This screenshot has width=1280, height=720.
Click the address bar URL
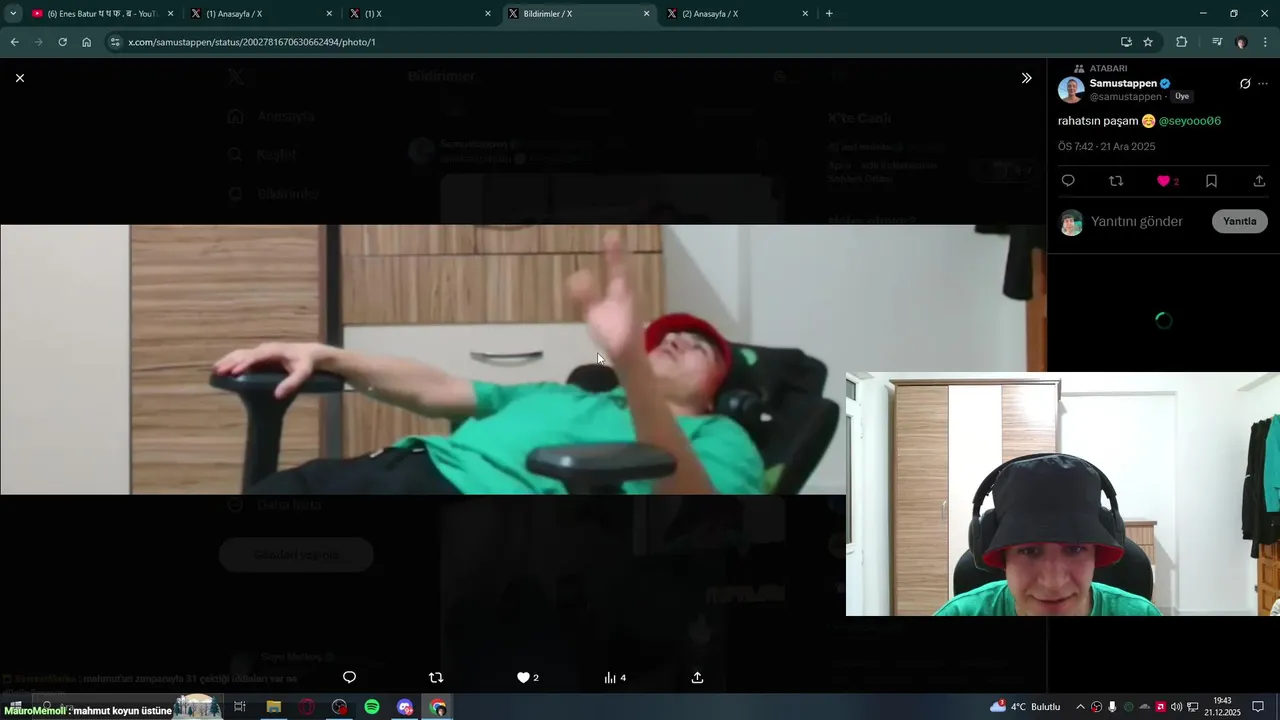(x=251, y=42)
